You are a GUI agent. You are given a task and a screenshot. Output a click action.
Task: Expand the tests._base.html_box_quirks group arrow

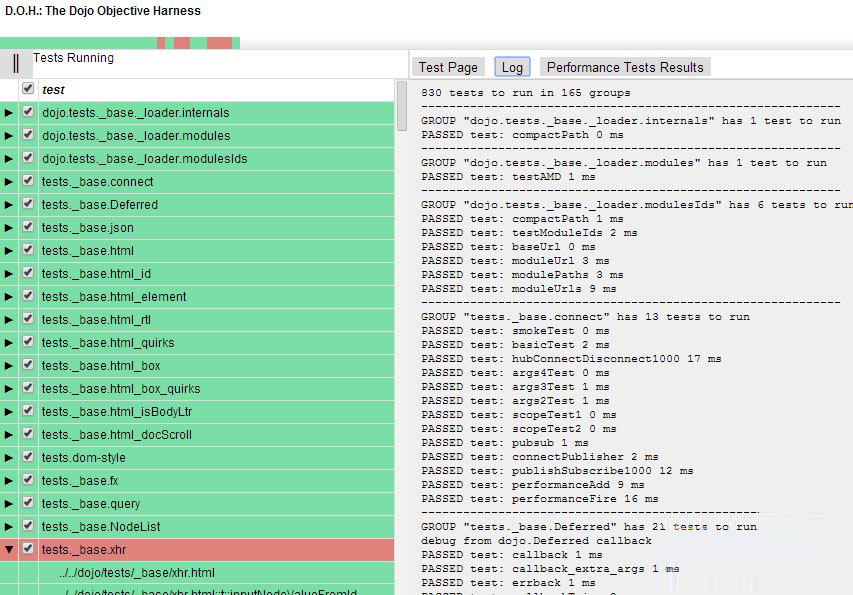click(x=9, y=389)
